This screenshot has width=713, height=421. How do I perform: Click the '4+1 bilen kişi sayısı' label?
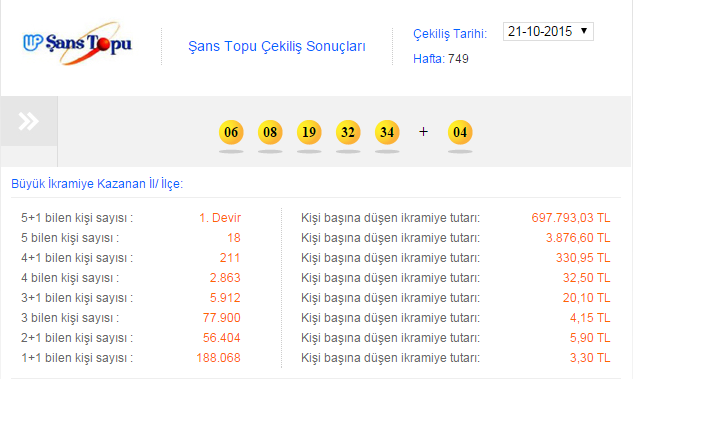(77, 258)
